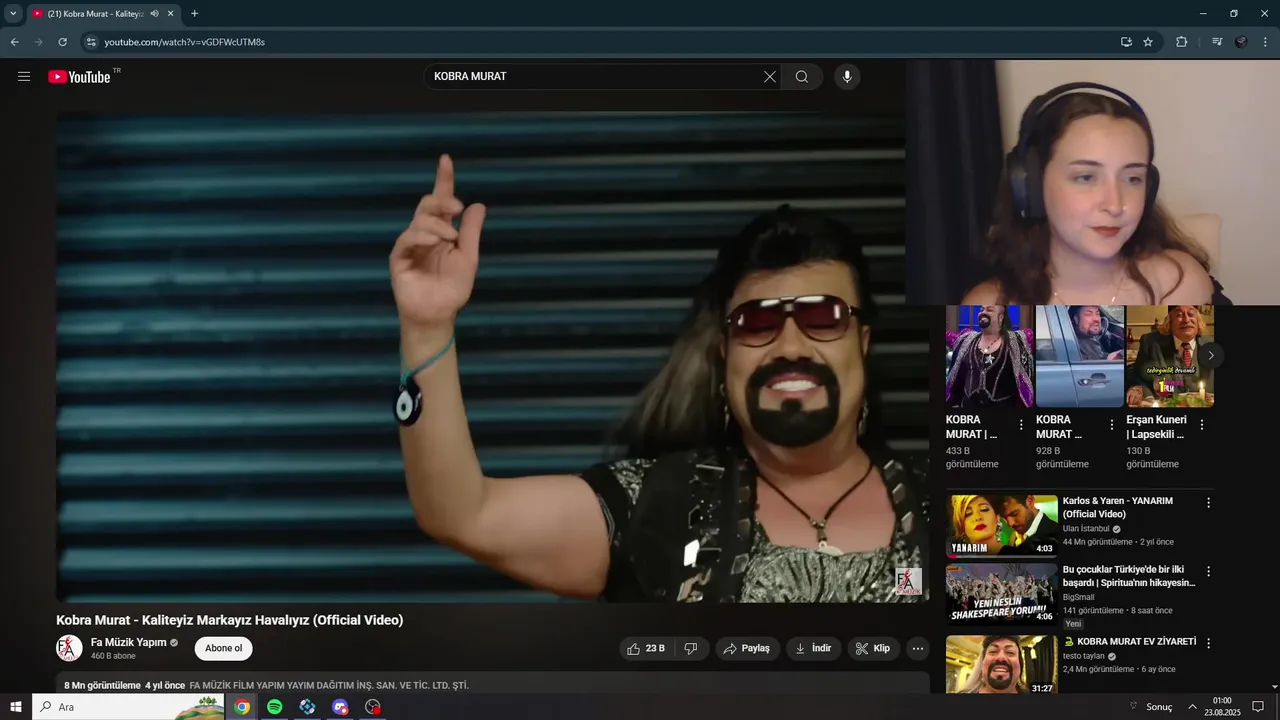Clear the KOBRA MURAT search text
Viewport: 1280px width, 720px height.
tap(770, 77)
